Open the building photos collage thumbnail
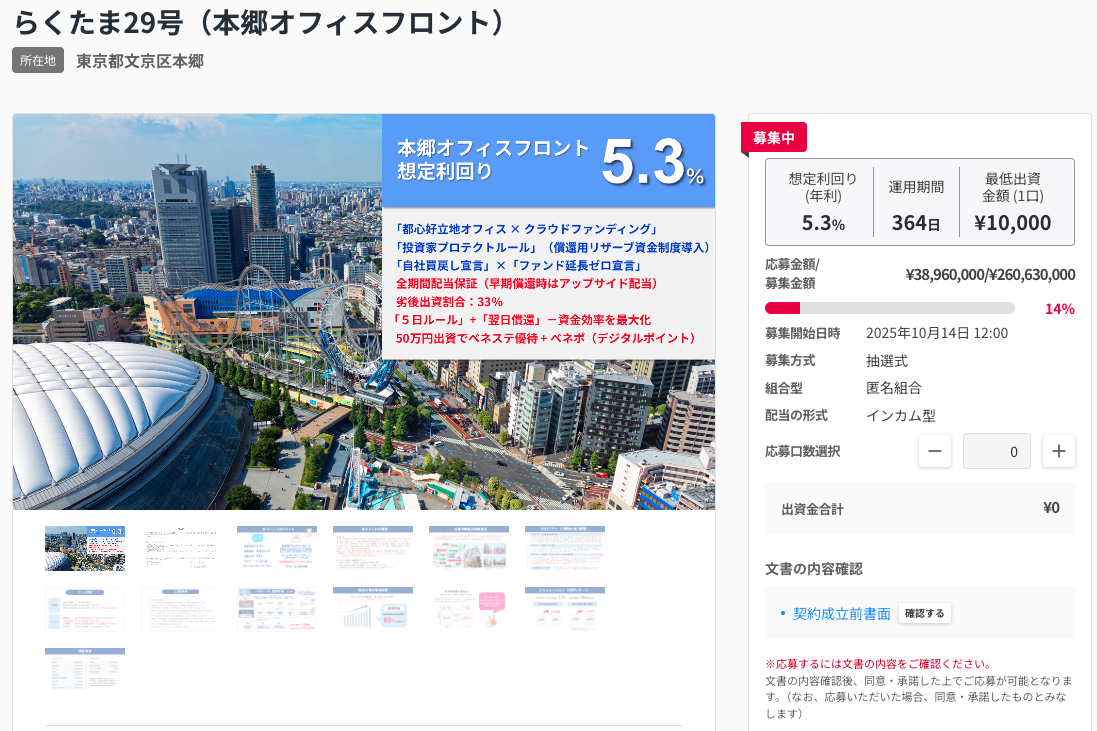 (469, 548)
